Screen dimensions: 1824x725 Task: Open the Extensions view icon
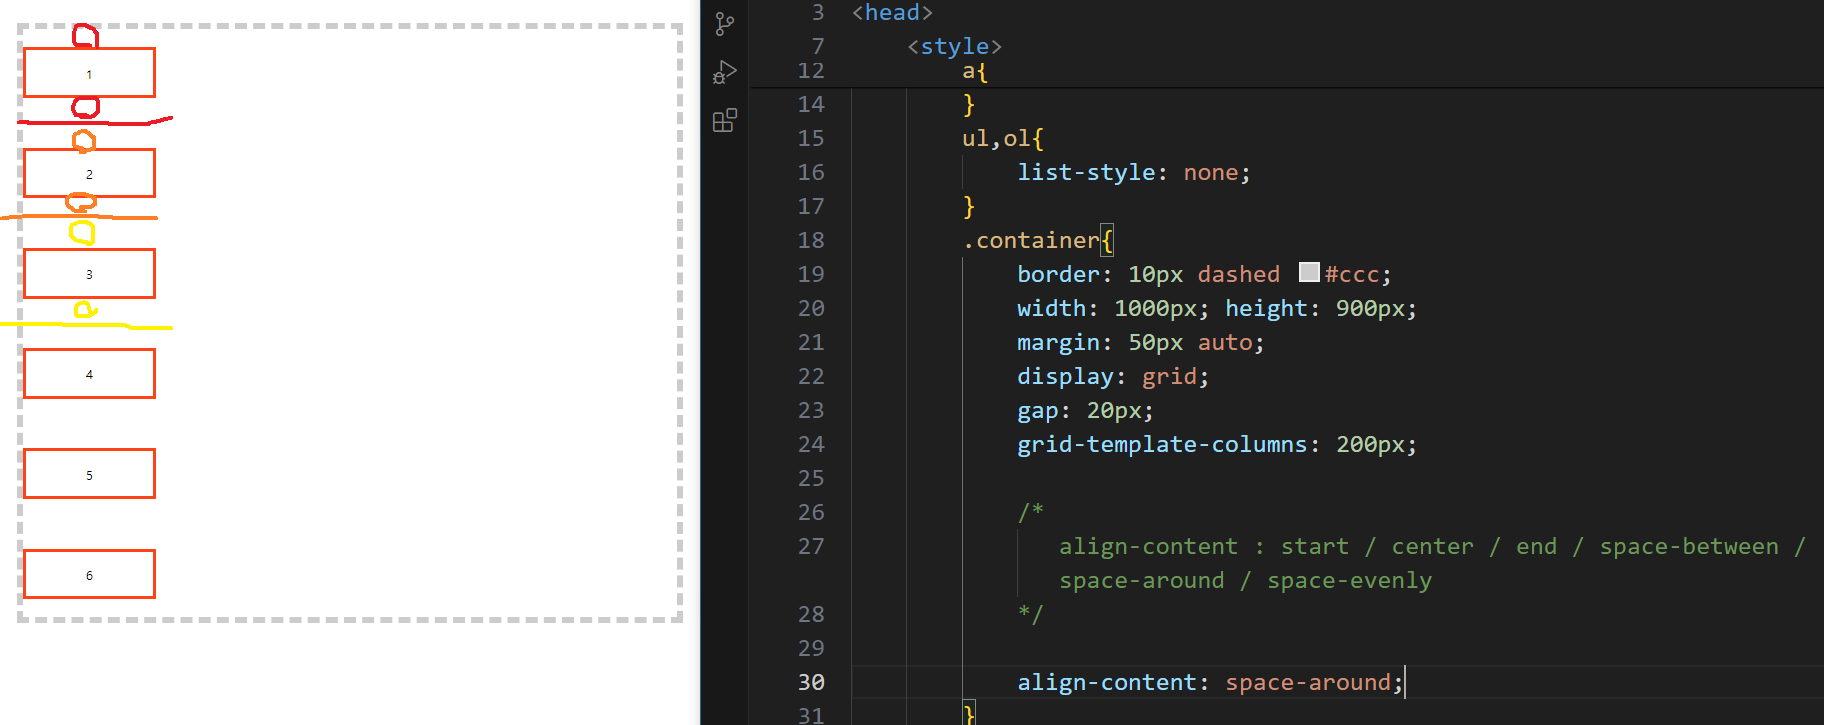(x=725, y=121)
